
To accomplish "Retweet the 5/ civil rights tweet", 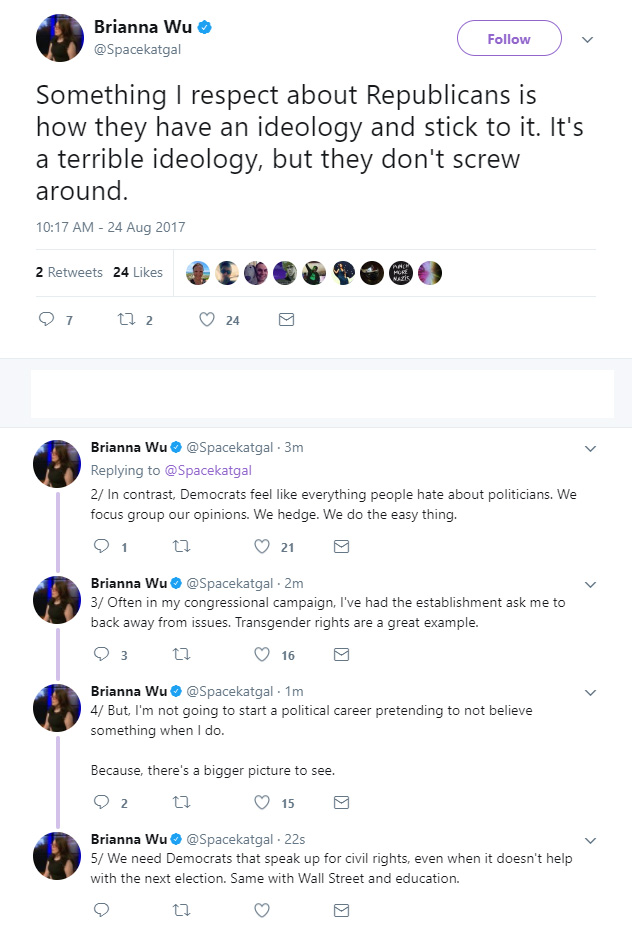I will click(x=181, y=910).
